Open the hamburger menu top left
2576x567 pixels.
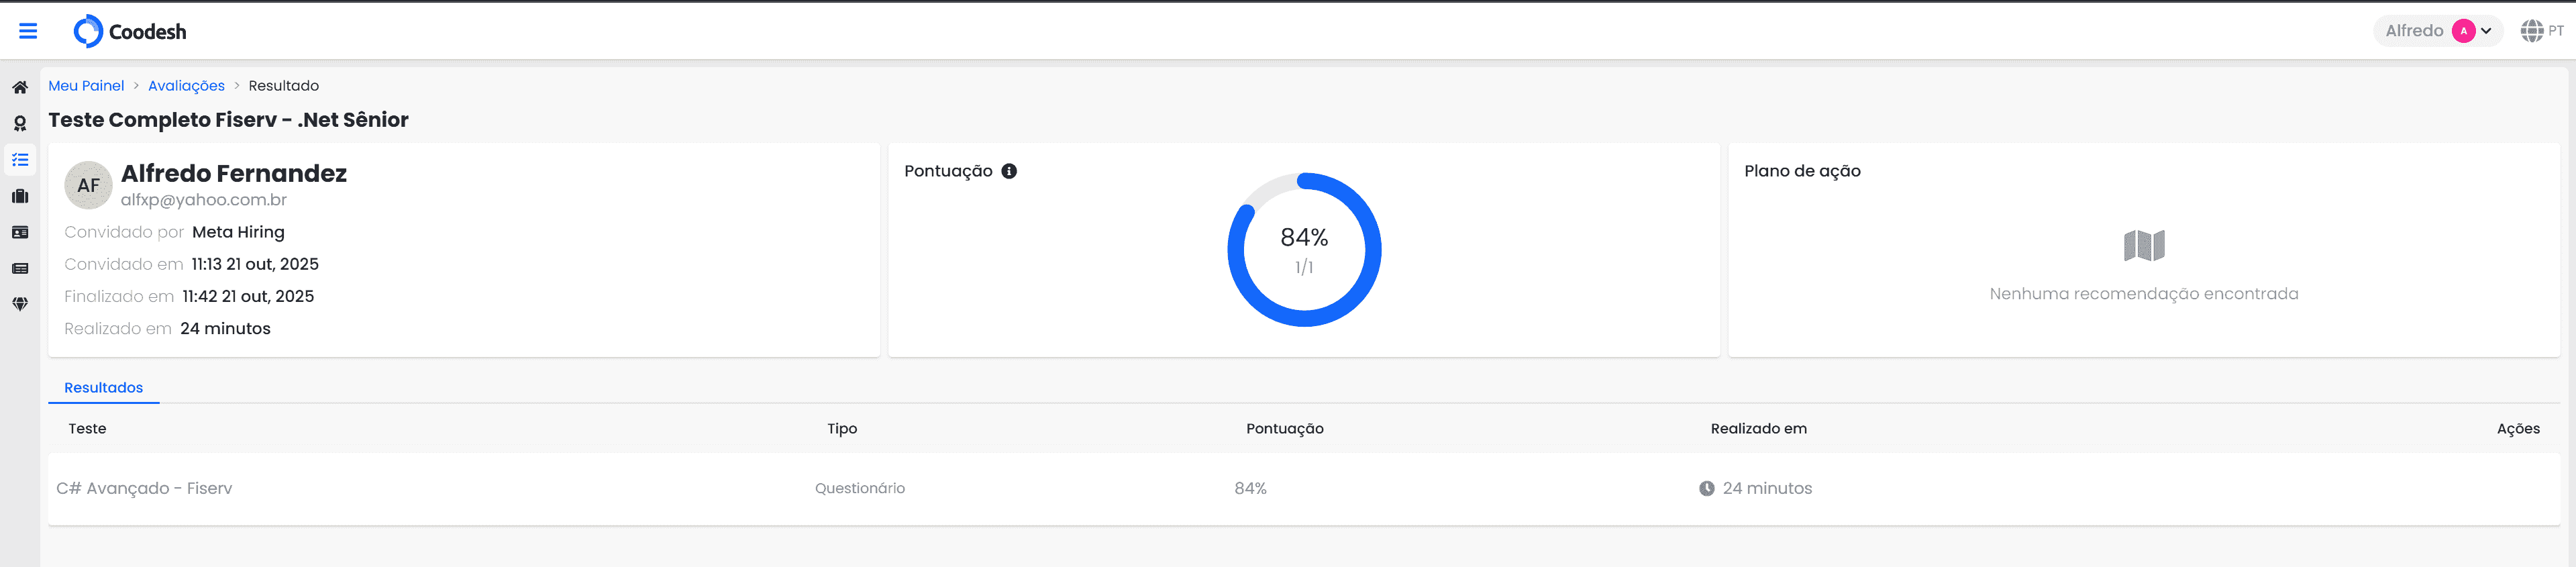(x=28, y=30)
